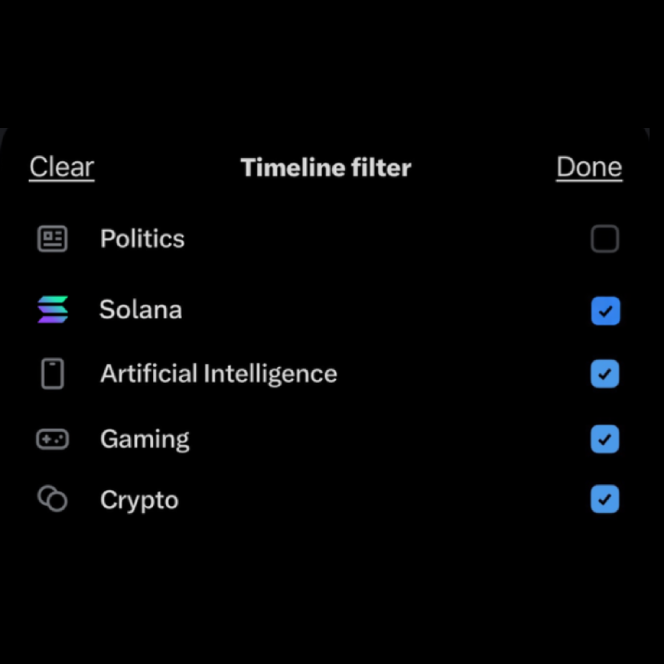Tap Done to apply the filter
The image size is (664, 664).
[x=589, y=167]
